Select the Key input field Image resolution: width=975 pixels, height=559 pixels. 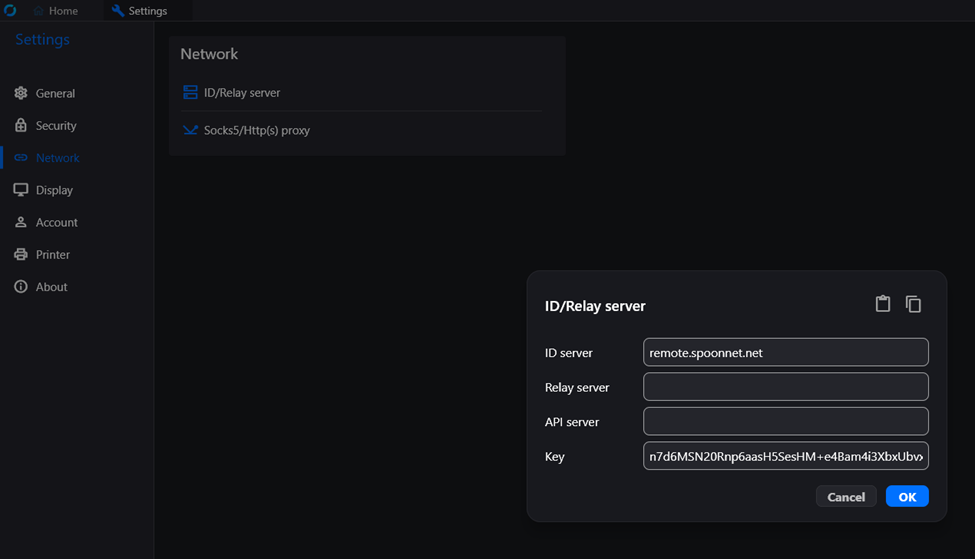tap(785, 456)
